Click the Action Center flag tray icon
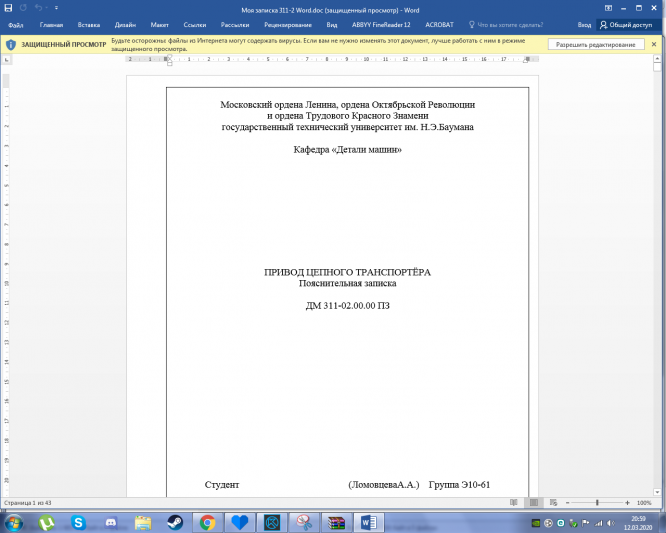 pyautogui.click(x=585, y=523)
